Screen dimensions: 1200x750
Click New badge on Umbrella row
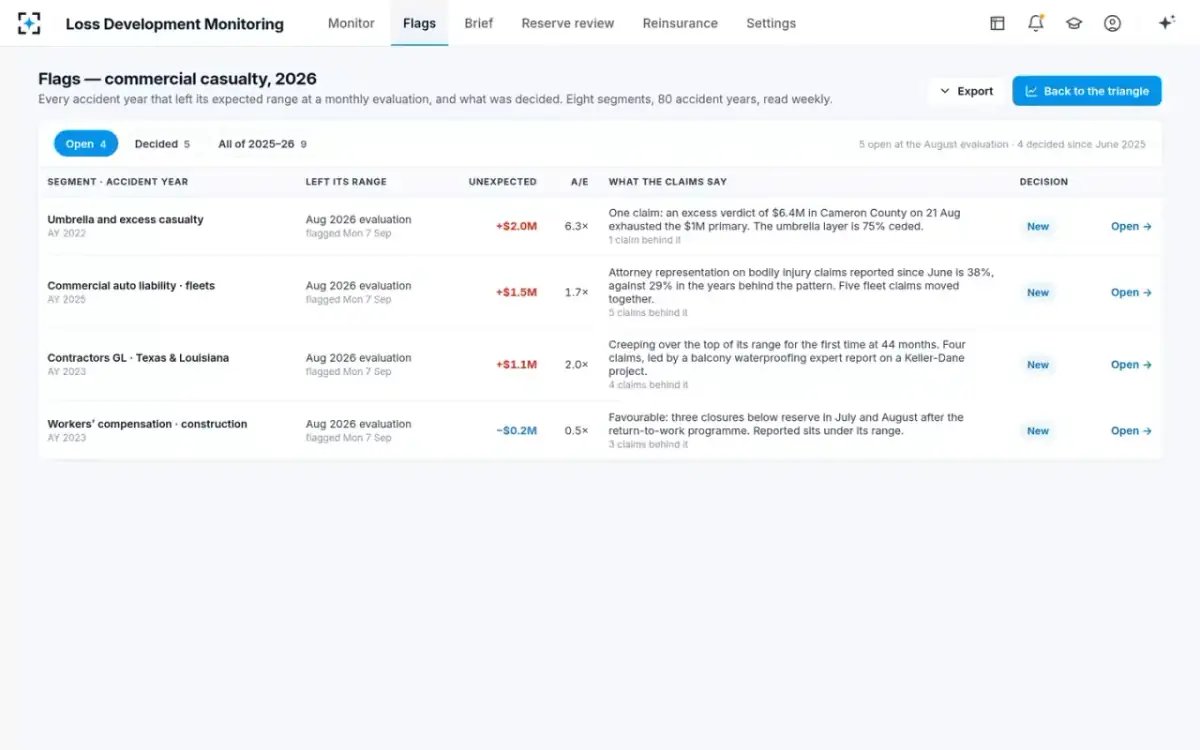tap(1038, 226)
